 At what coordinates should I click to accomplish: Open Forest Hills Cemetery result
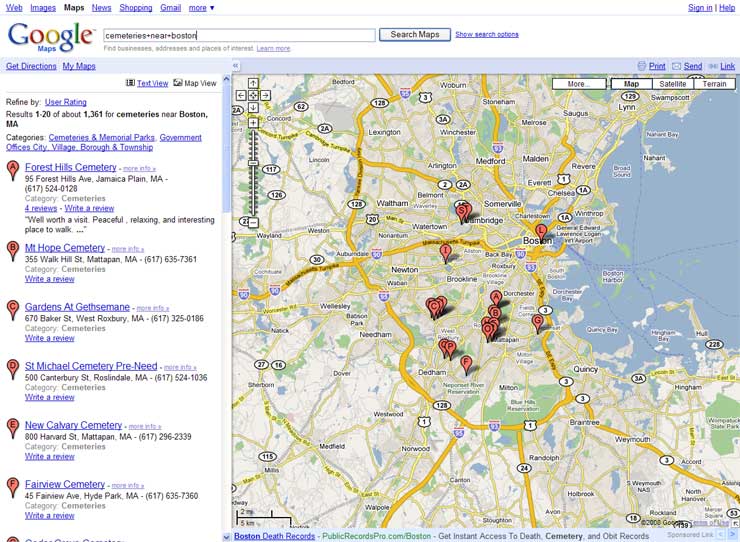pos(70,167)
